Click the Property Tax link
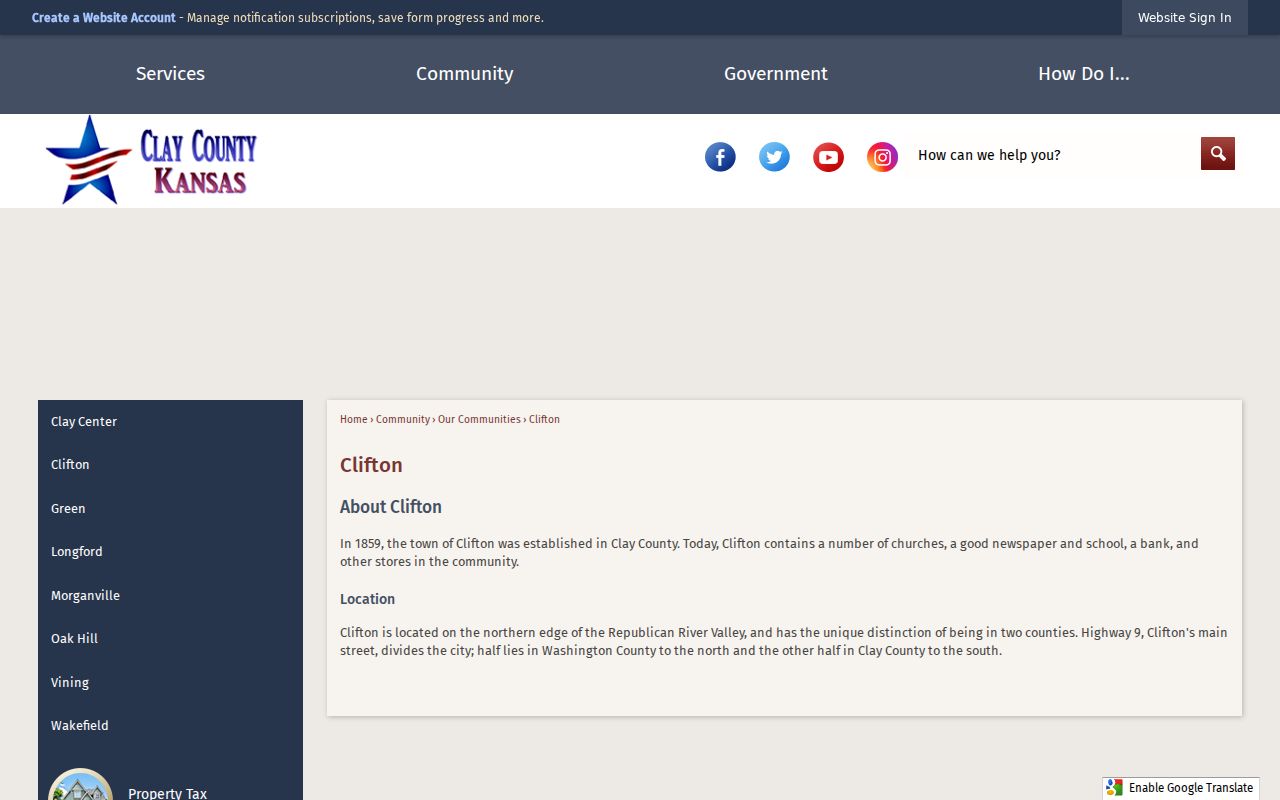Image resolution: width=1280 pixels, height=800 pixels. pos(167,793)
